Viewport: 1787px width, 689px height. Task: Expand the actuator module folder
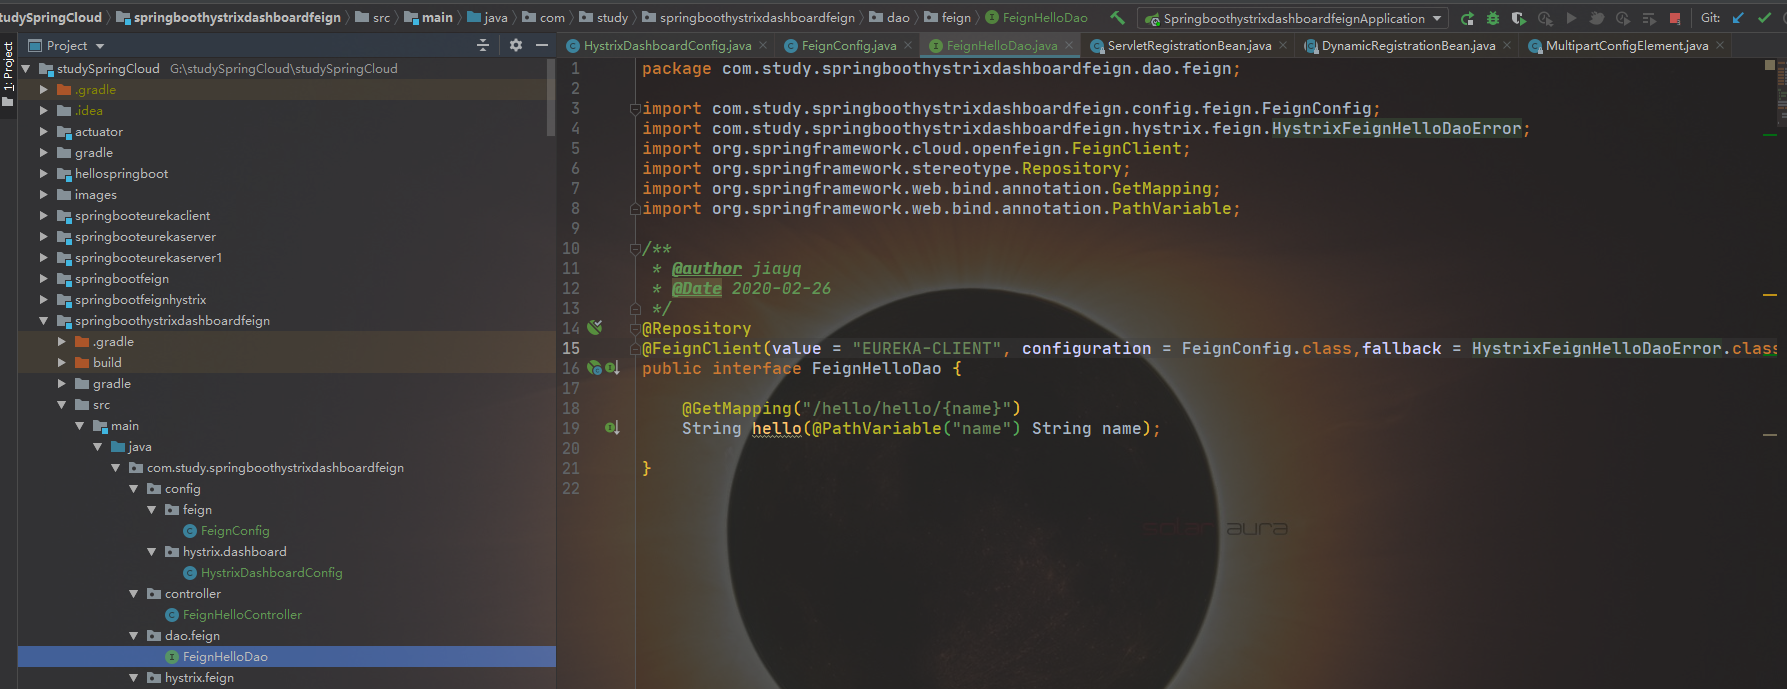point(44,132)
